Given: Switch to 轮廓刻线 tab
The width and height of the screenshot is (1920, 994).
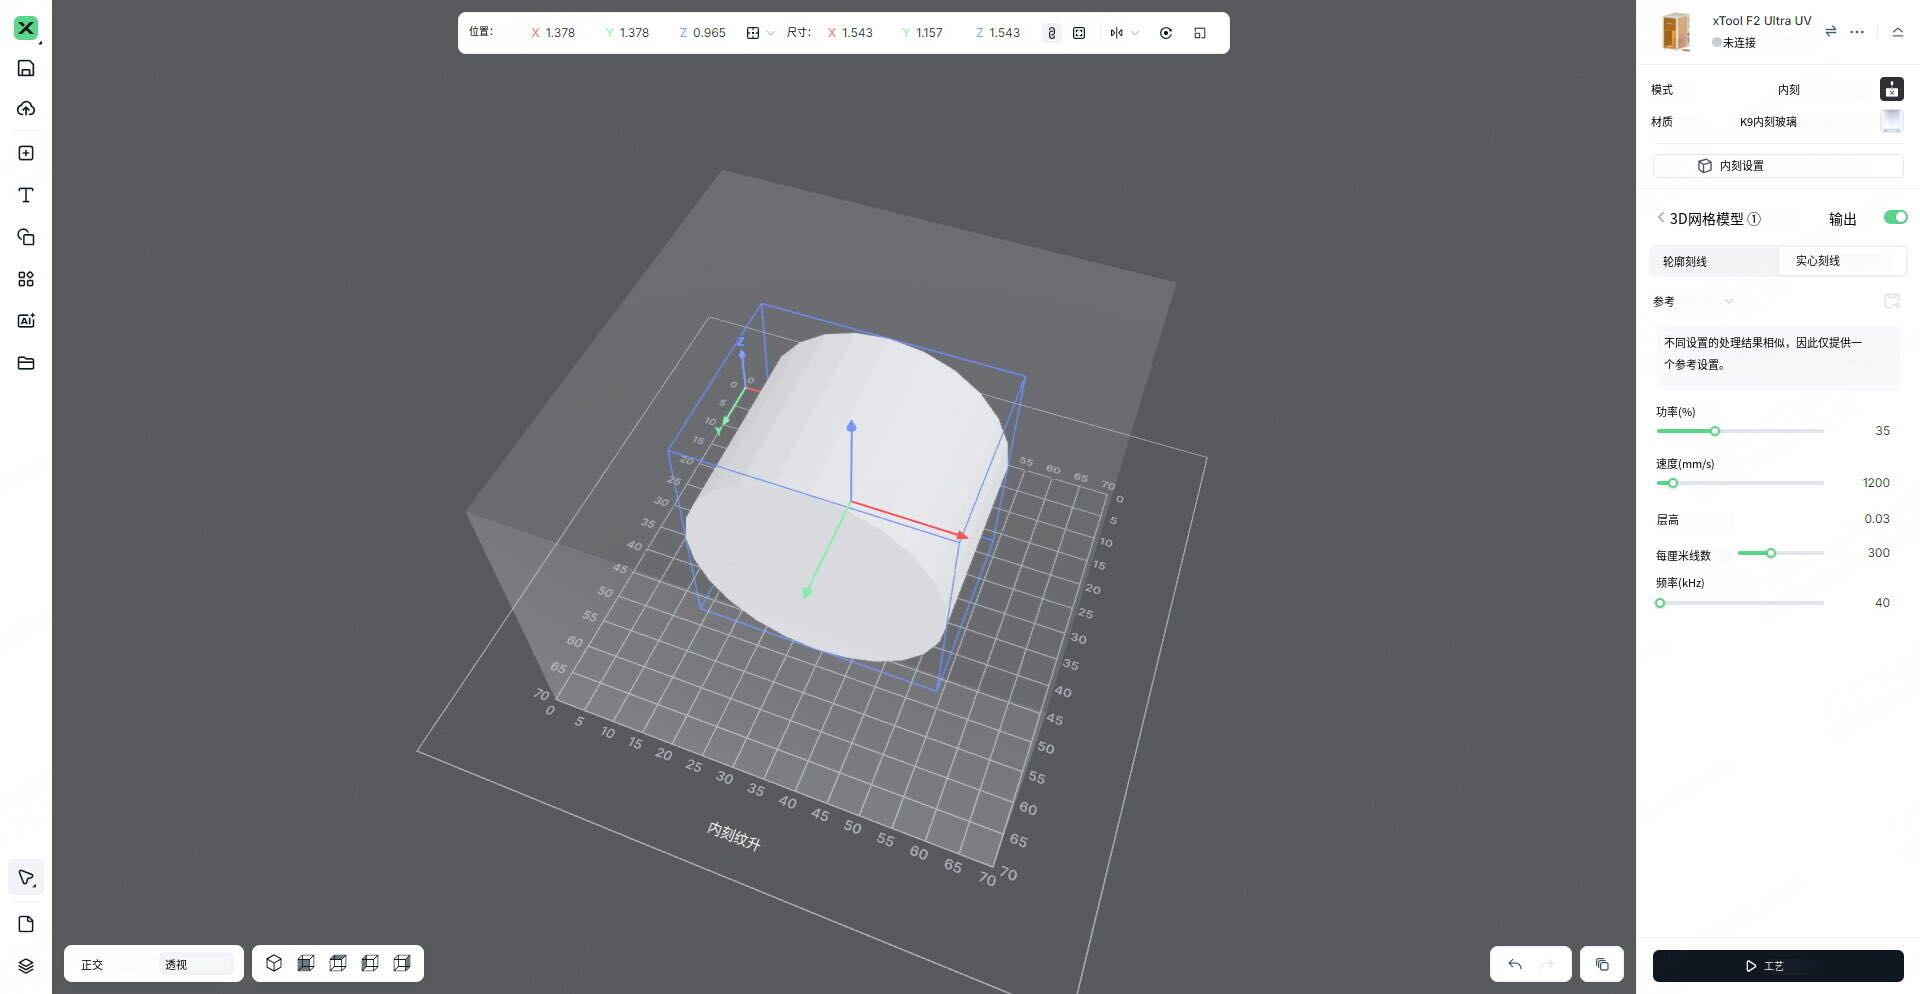Looking at the screenshot, I should pos(1685,261).
